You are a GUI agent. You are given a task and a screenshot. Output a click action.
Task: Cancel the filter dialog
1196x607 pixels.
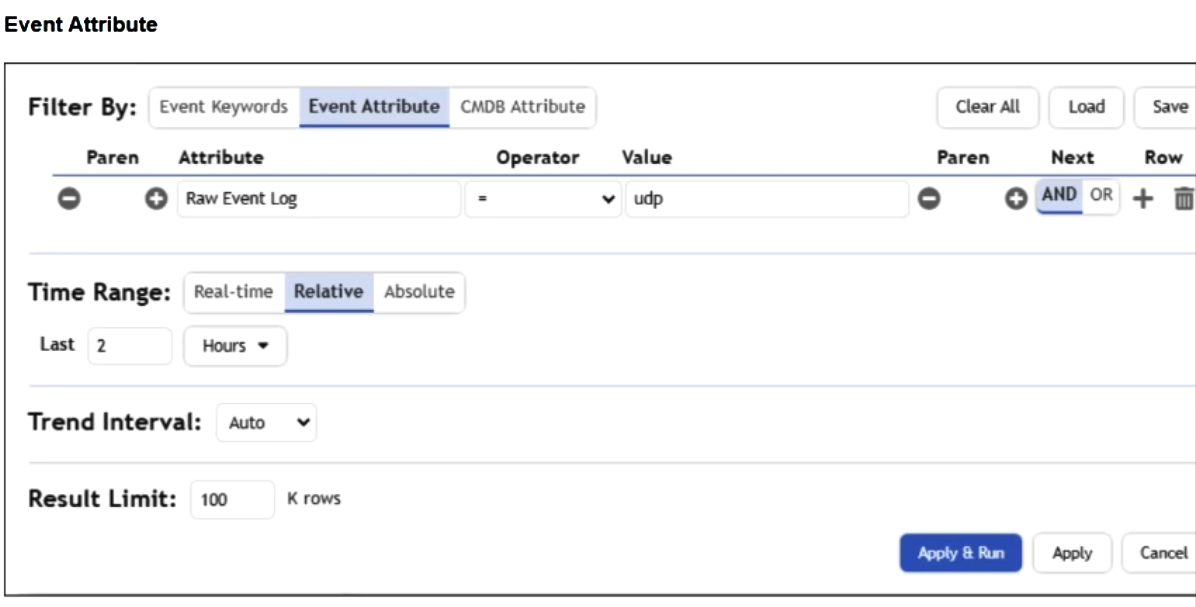click(1160, 553)
